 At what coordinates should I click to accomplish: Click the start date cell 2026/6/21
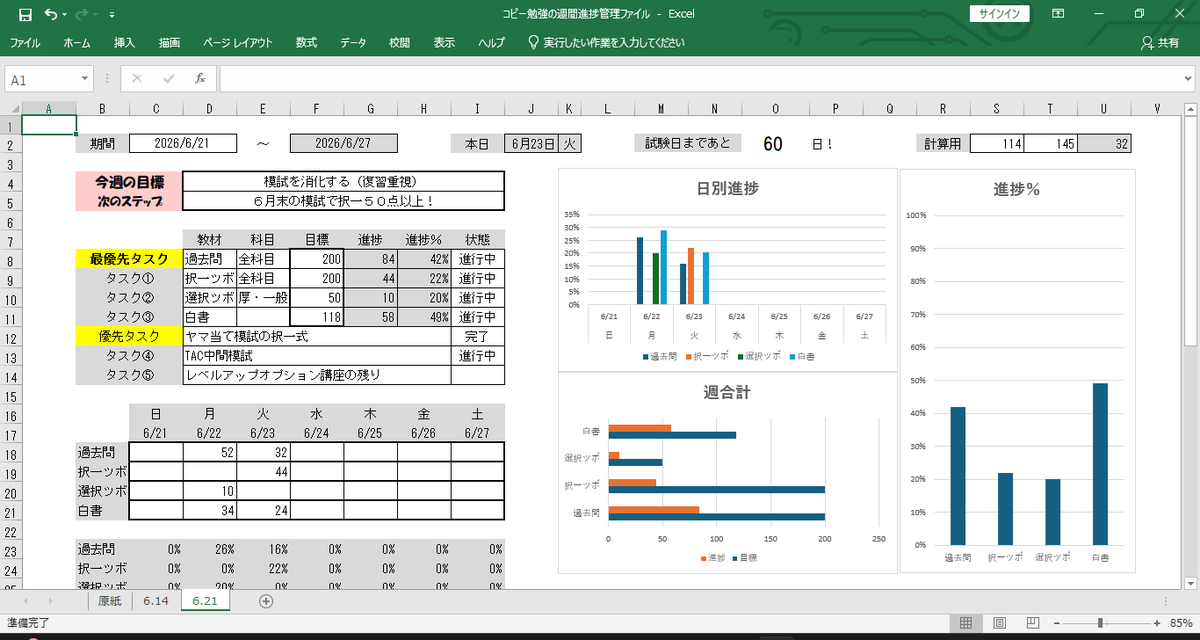(x=182, y=144)
